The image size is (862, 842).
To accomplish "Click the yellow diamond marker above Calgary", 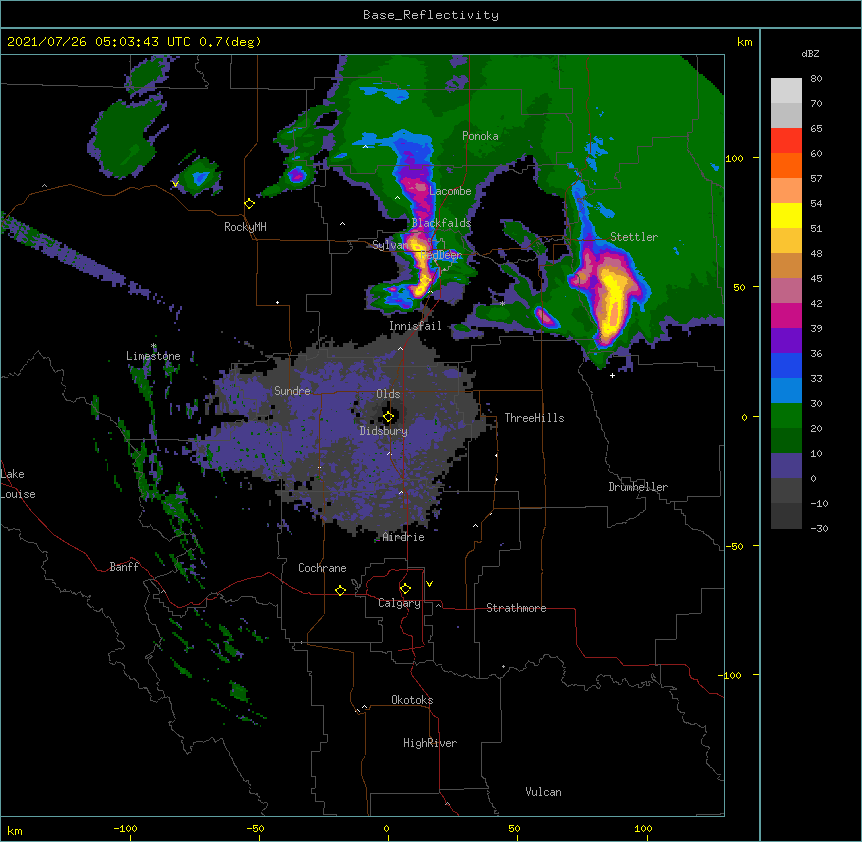I will [x=405, y=589].
